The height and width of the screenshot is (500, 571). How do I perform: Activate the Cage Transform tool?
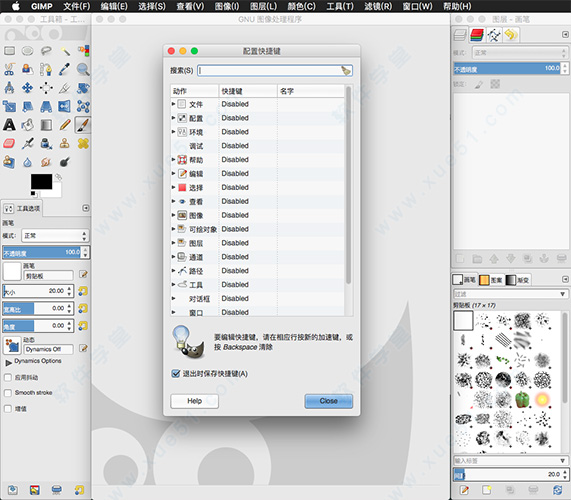click(83, 106)
